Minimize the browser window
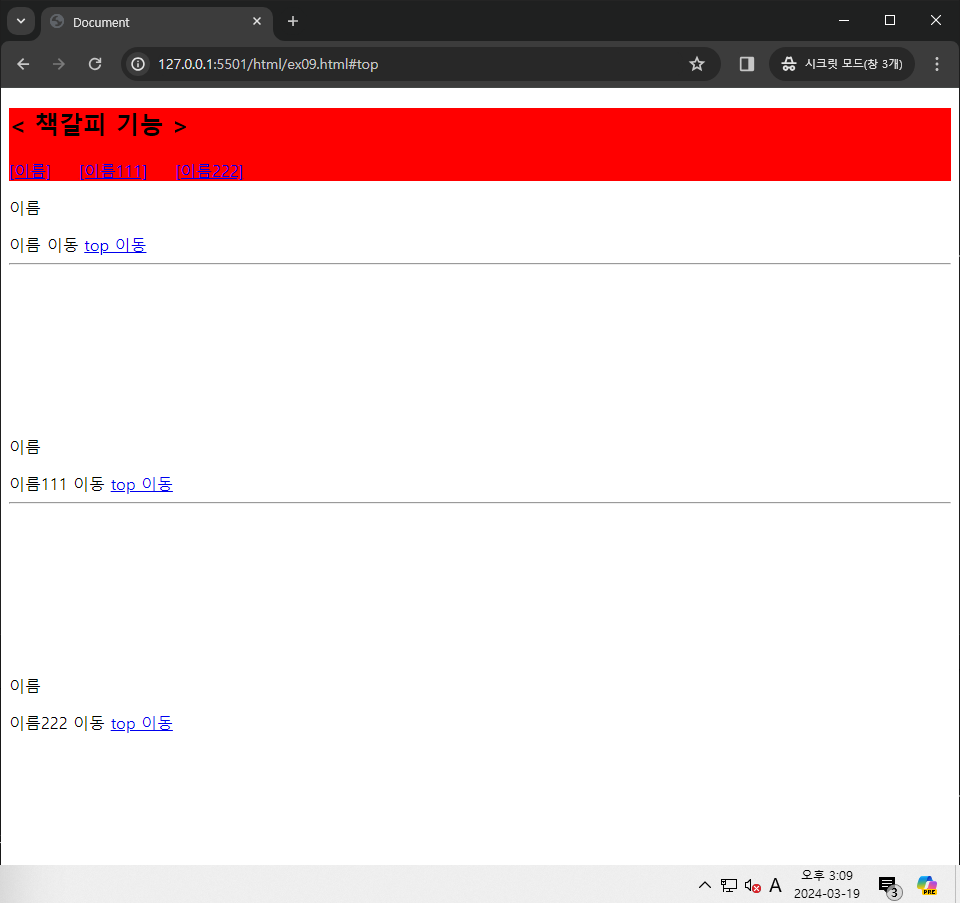The height and width of the screenshot is (903, 960). click(844, 20)
